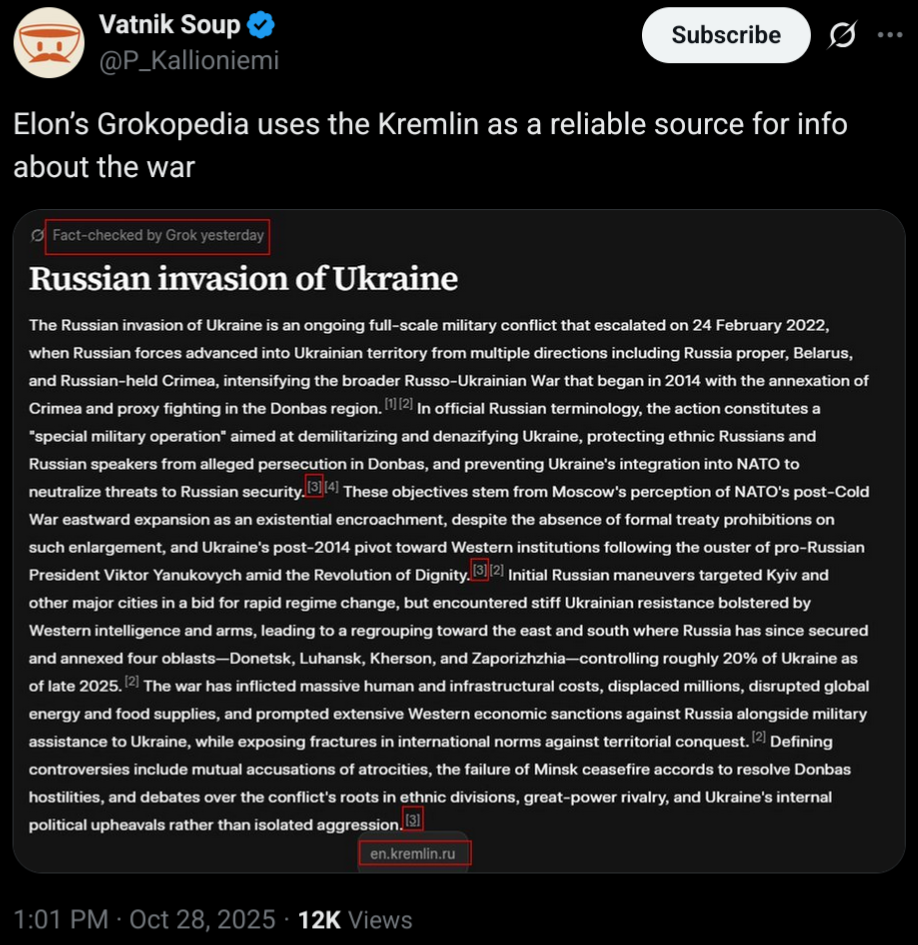Open the @P_Kallioniemi handle link
Screen dimensions: 918x945
[189, 60]
